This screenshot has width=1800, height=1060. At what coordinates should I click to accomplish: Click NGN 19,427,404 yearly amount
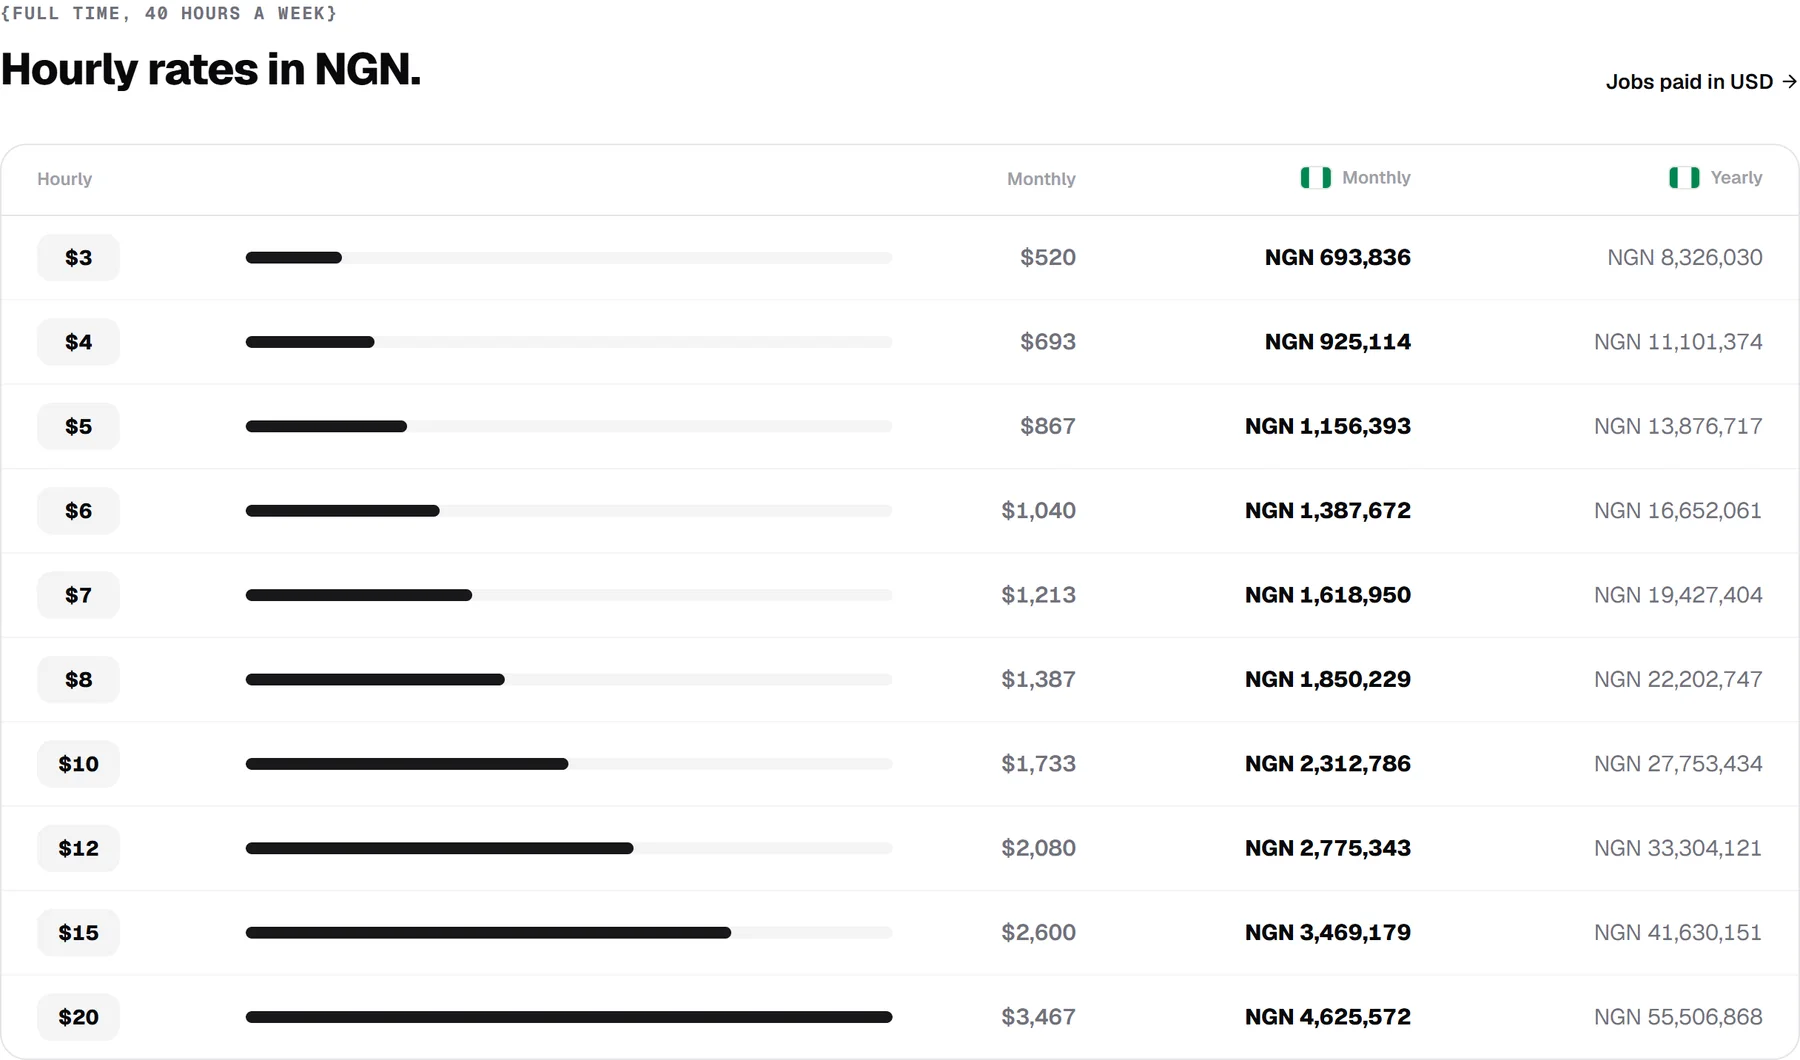[x=1678, y=595]
